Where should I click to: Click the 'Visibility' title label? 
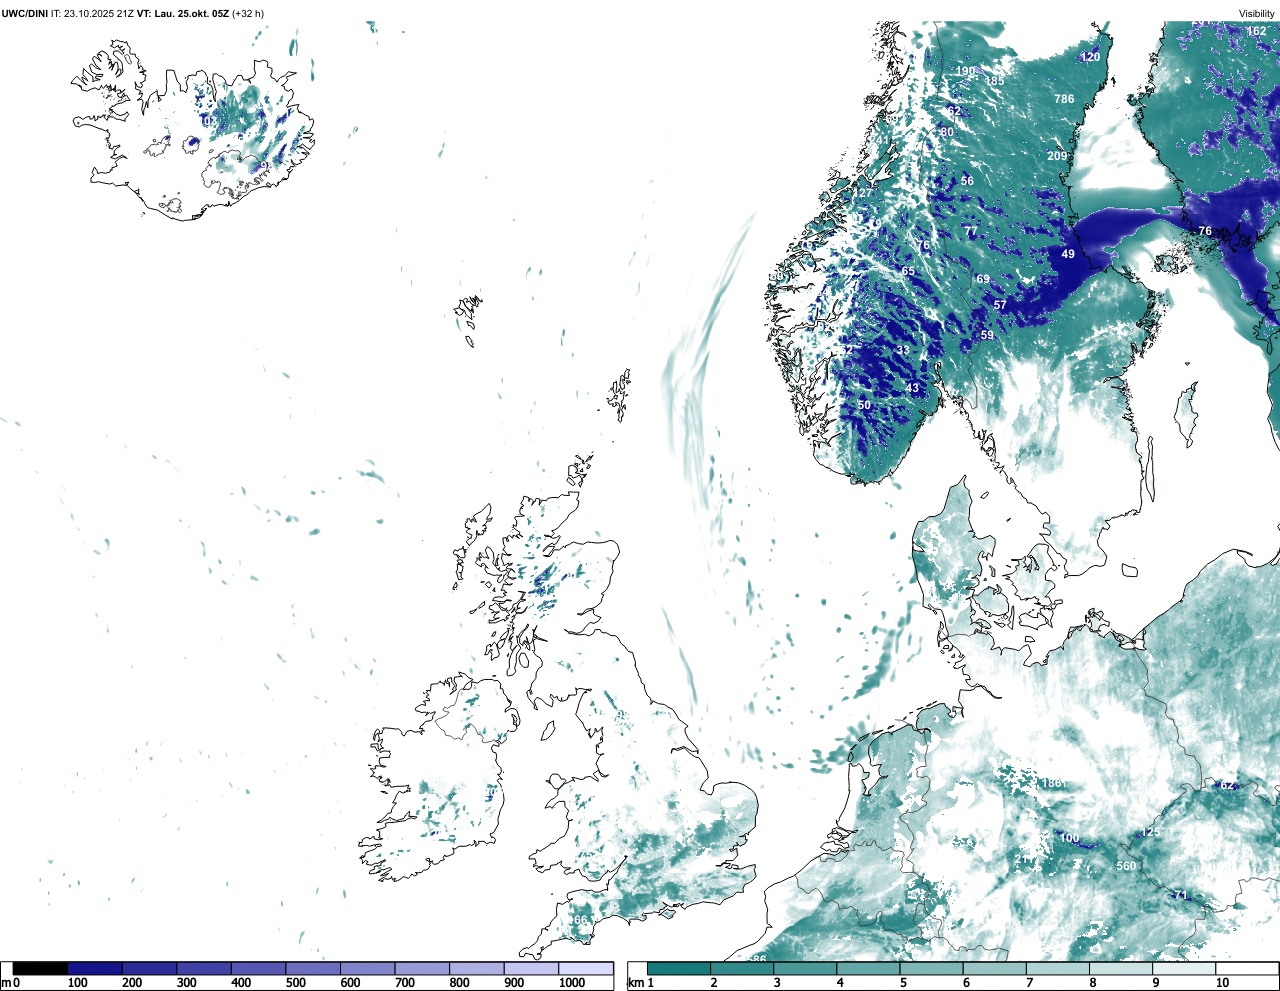pyautogui.click(x=1257, y=13)
